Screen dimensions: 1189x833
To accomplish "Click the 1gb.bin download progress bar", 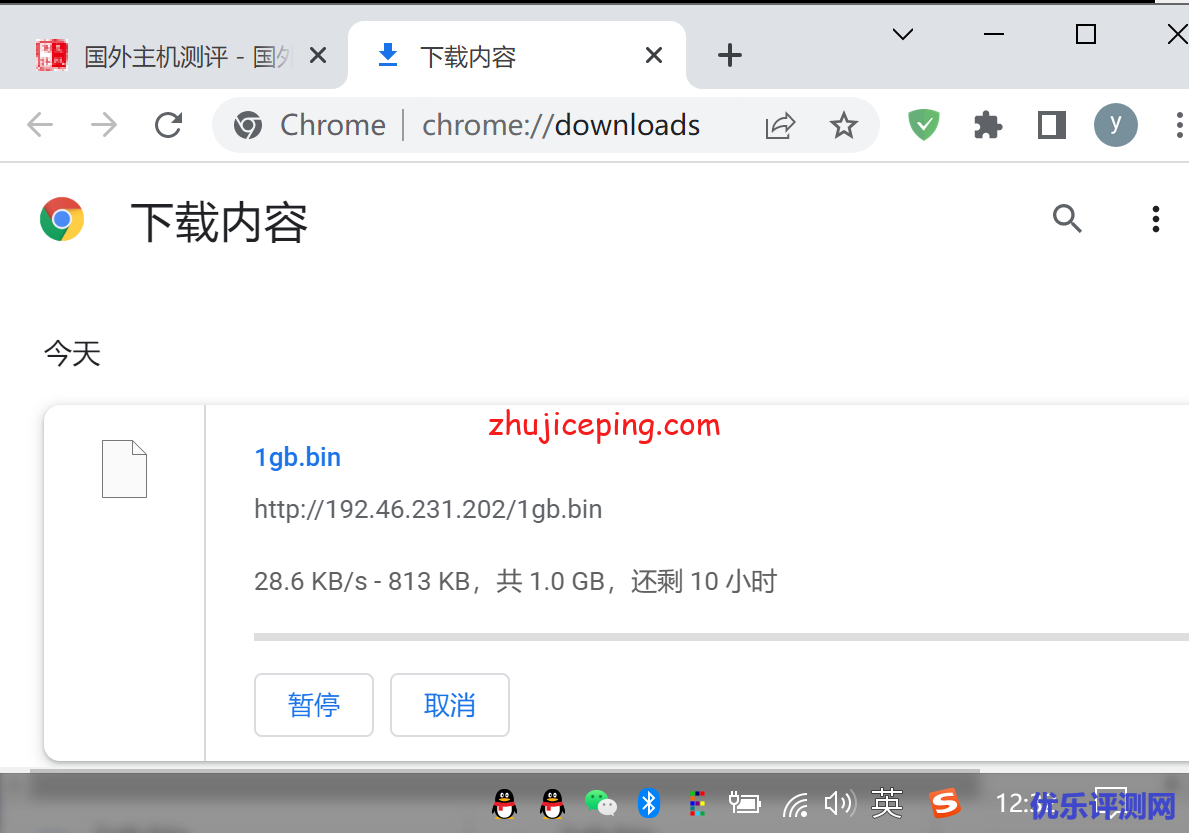I will (x=721, y=637).
